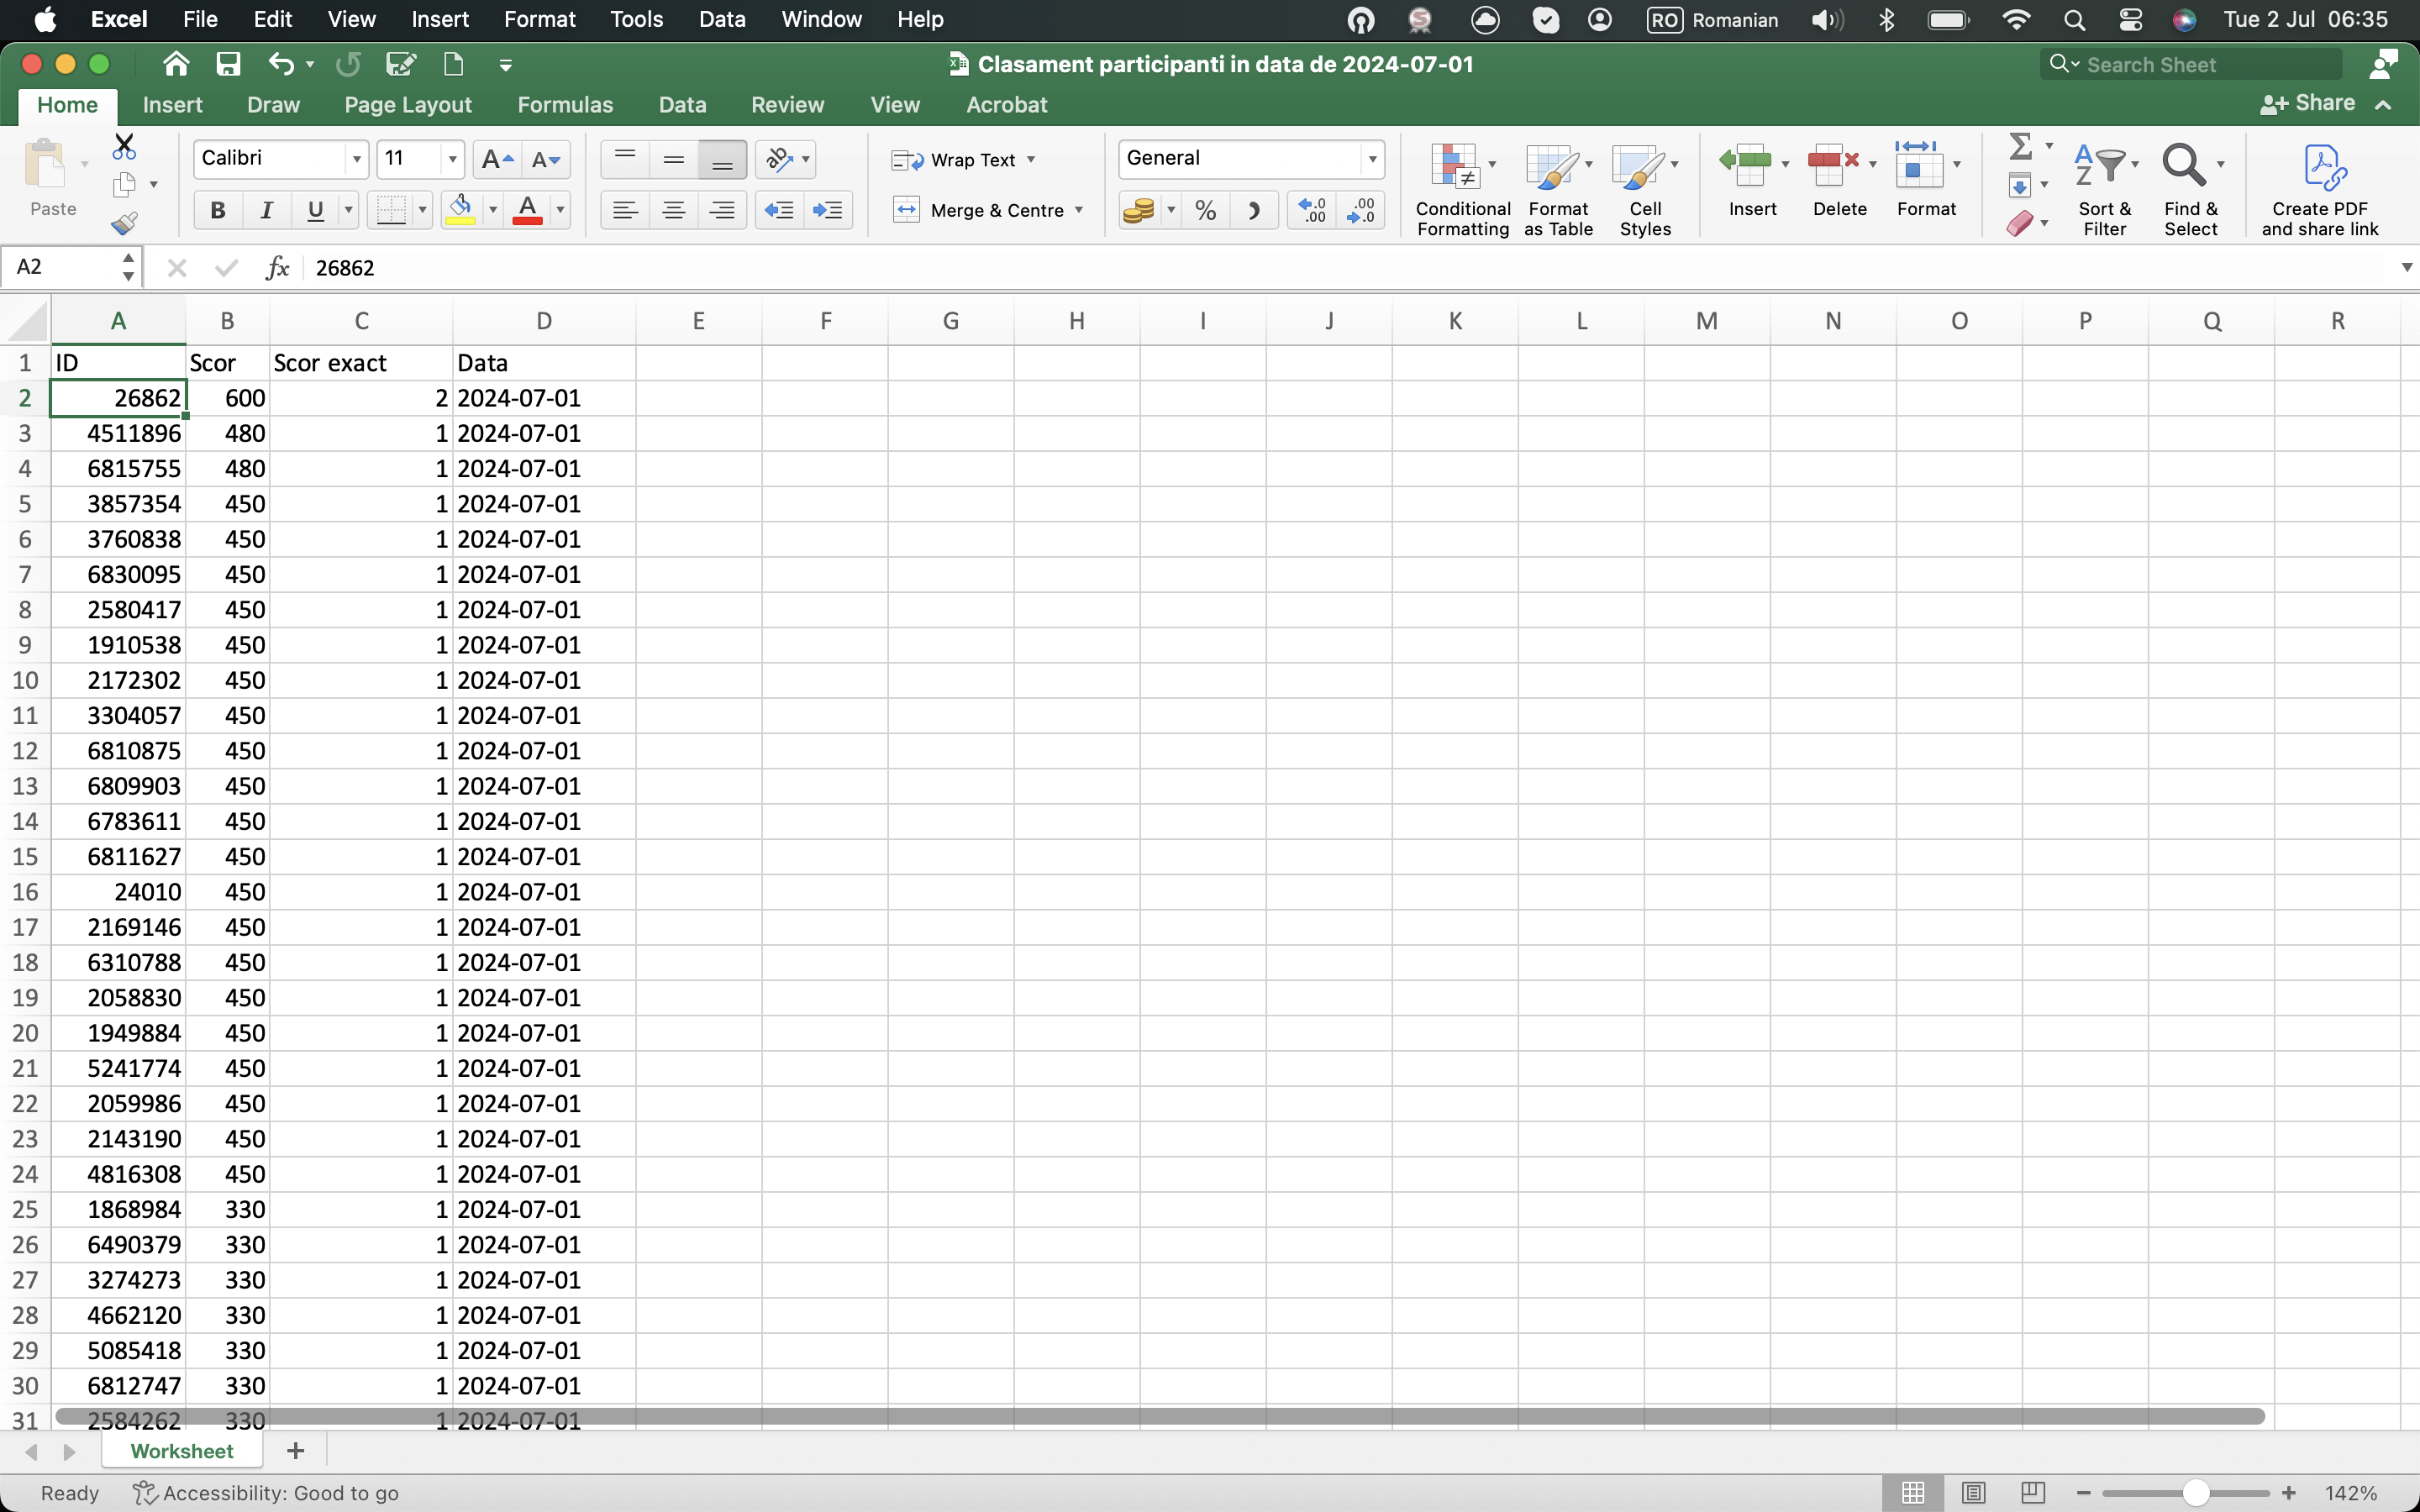Click Decrease Decimal icon

(1361, 210)
